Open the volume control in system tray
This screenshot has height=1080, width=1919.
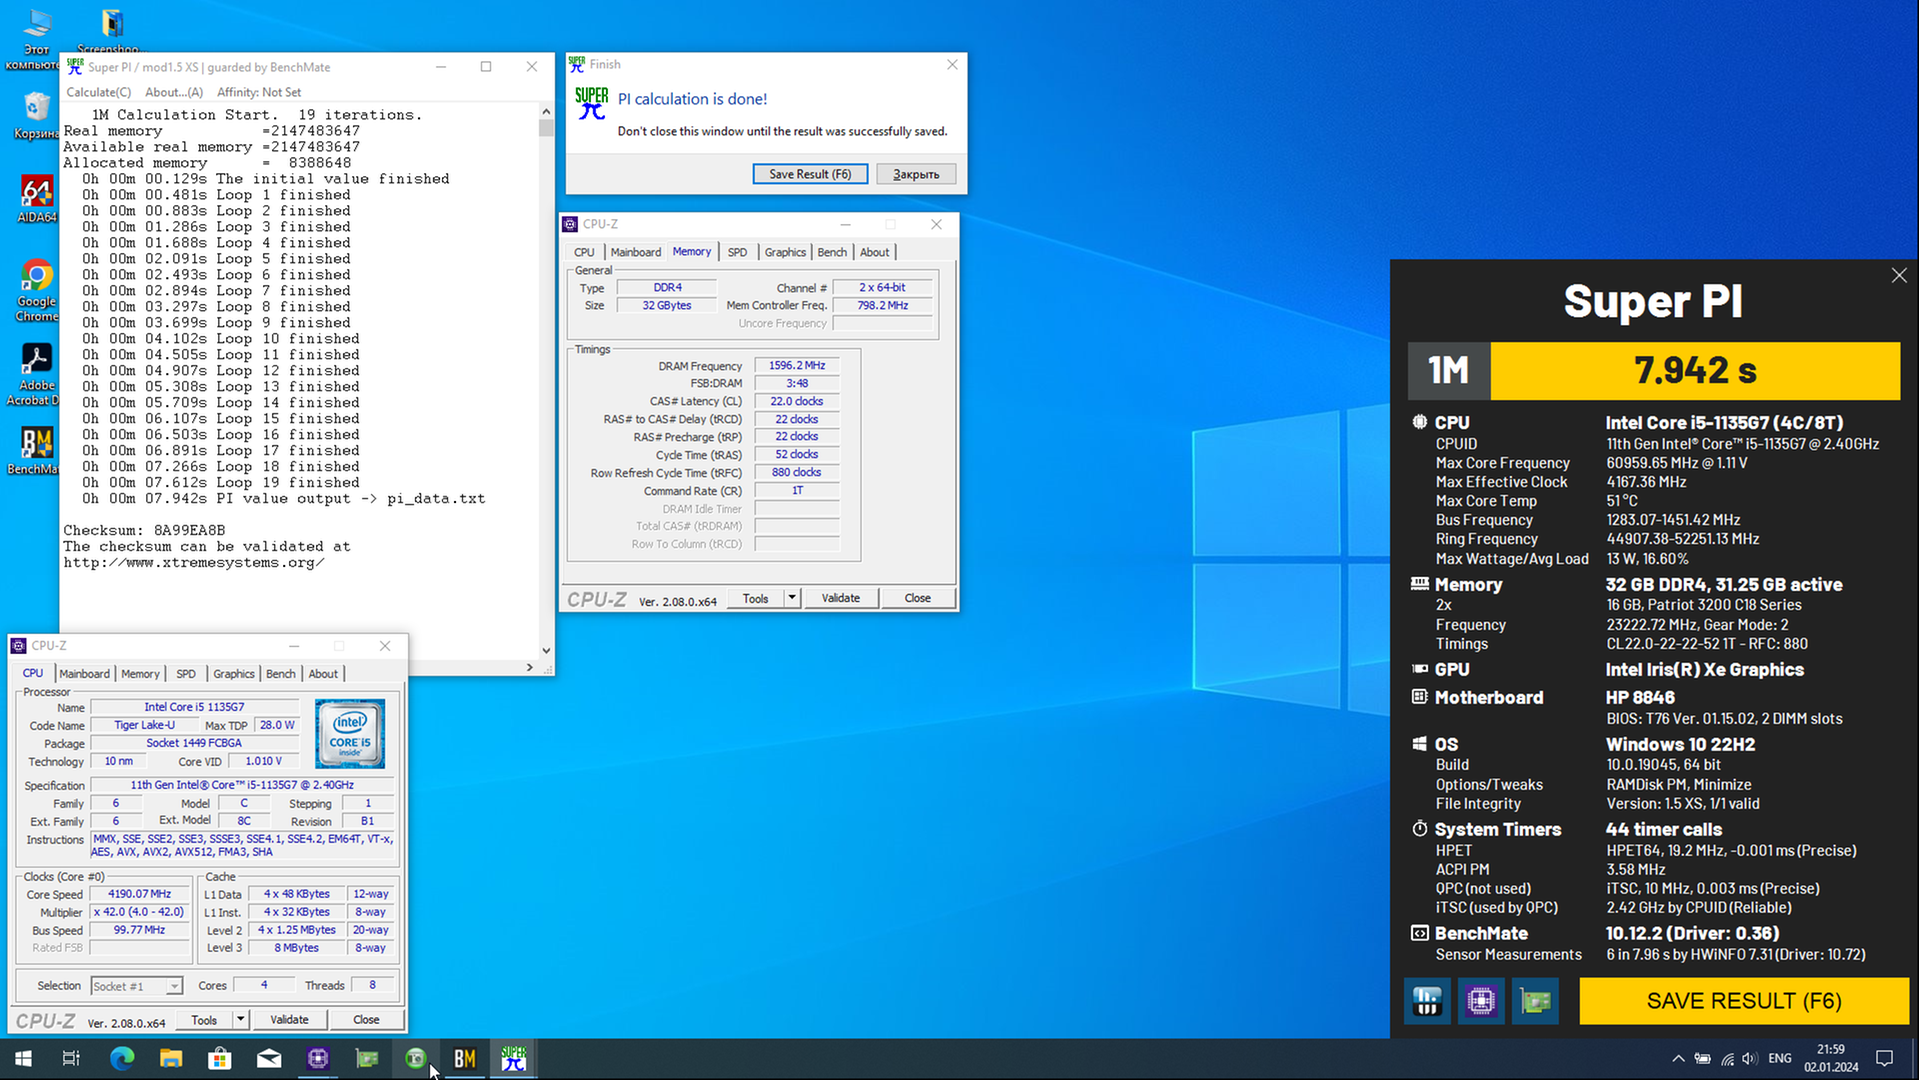pyautogui.click(x=1749, y=1058)
